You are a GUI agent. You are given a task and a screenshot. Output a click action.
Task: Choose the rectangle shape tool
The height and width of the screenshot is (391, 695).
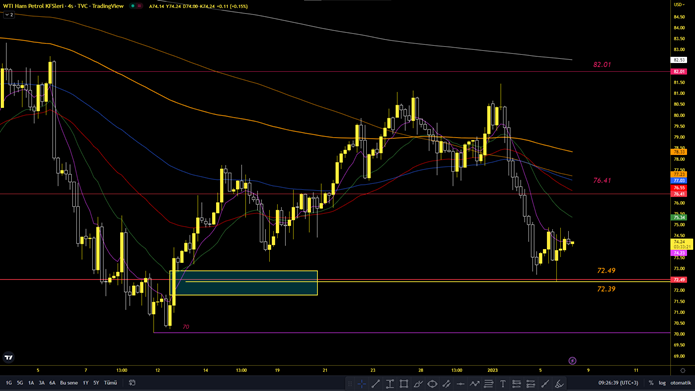[x=404, y=383]
